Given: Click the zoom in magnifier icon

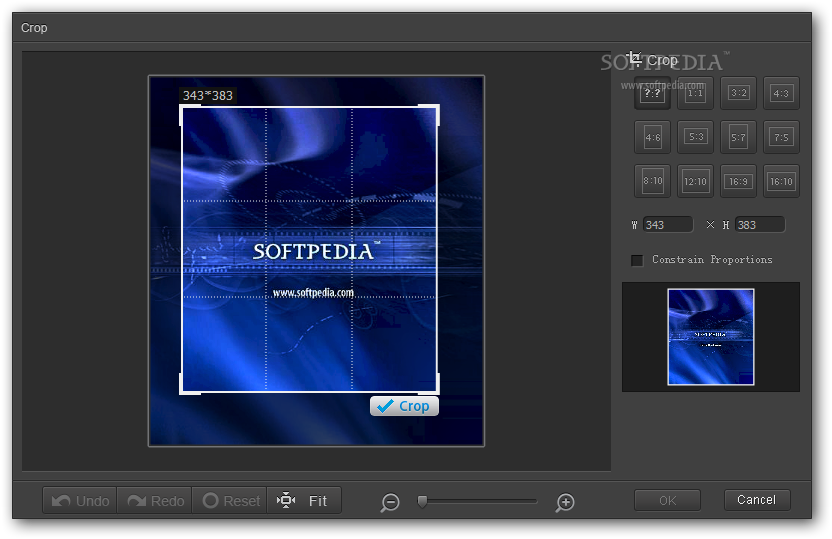Looking at the screenshot, I should (565, 502).
